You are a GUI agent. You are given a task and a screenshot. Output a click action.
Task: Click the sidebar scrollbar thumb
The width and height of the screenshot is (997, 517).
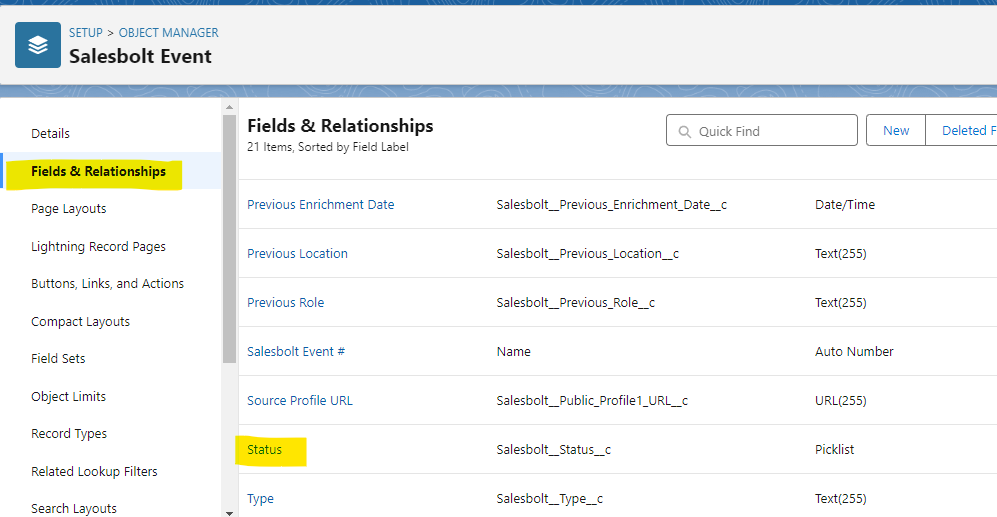tap(230, 239)
